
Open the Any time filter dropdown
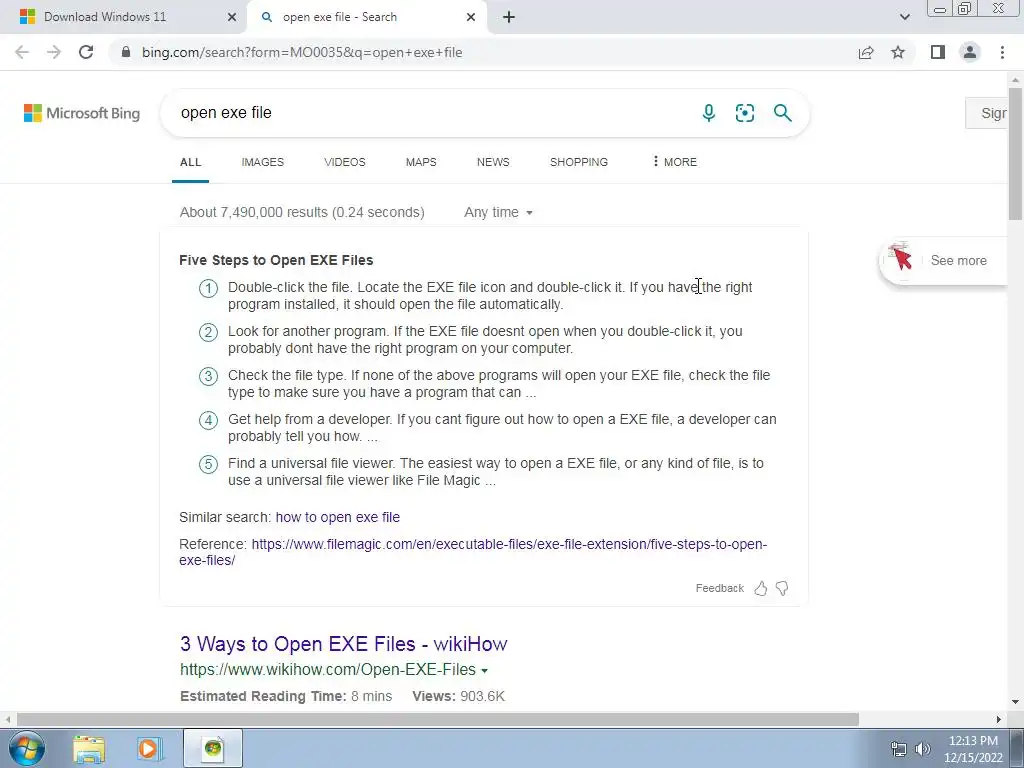(x=498, y=212)
